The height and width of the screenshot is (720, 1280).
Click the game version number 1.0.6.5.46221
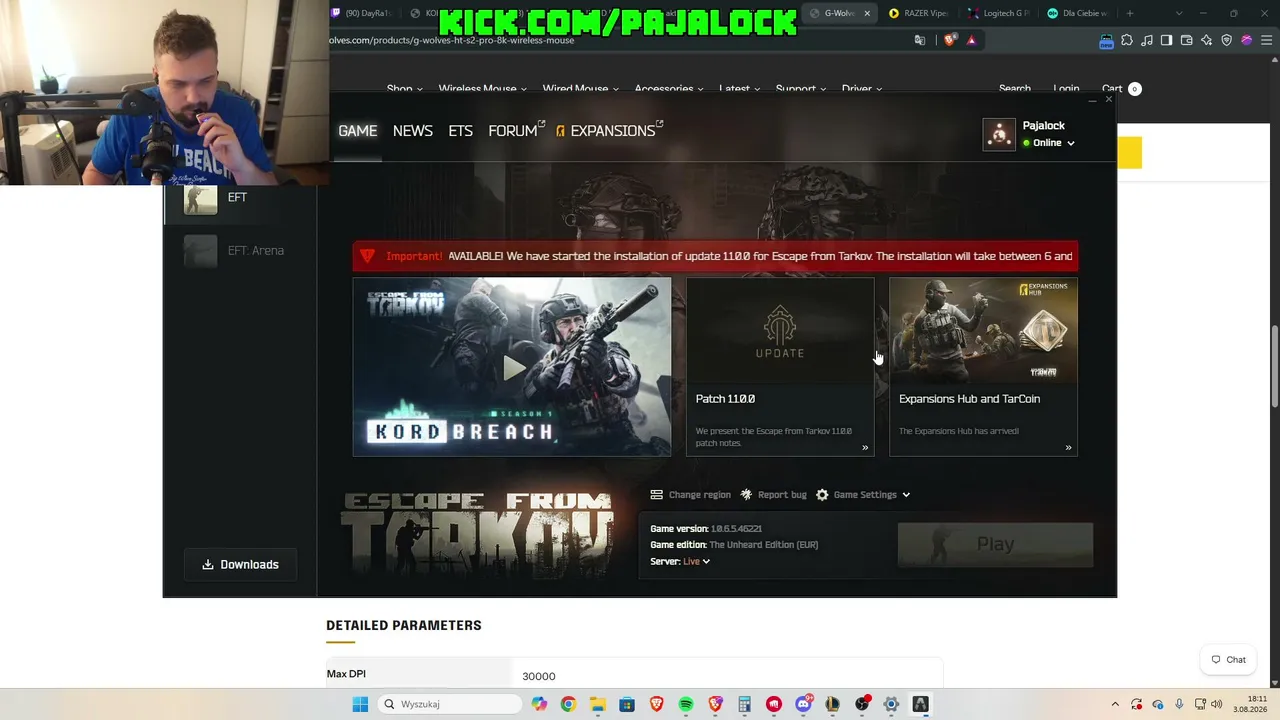pos(736,529)
